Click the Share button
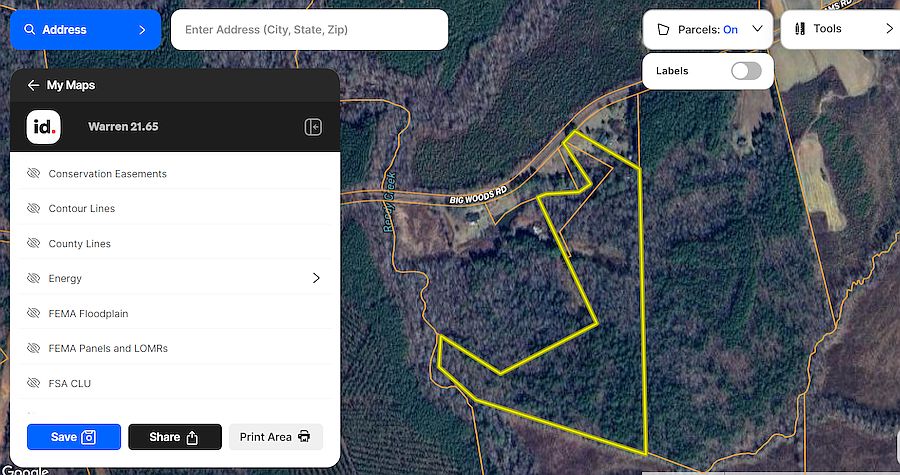 click(x=175, y=437)
